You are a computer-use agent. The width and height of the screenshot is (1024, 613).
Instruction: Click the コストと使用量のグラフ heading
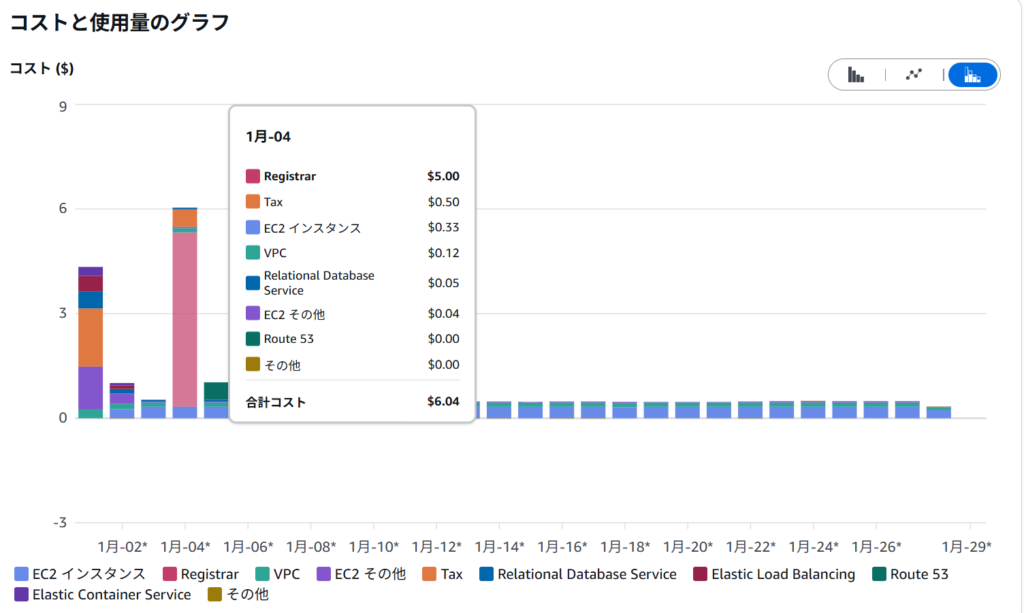[x=119, y=22]
